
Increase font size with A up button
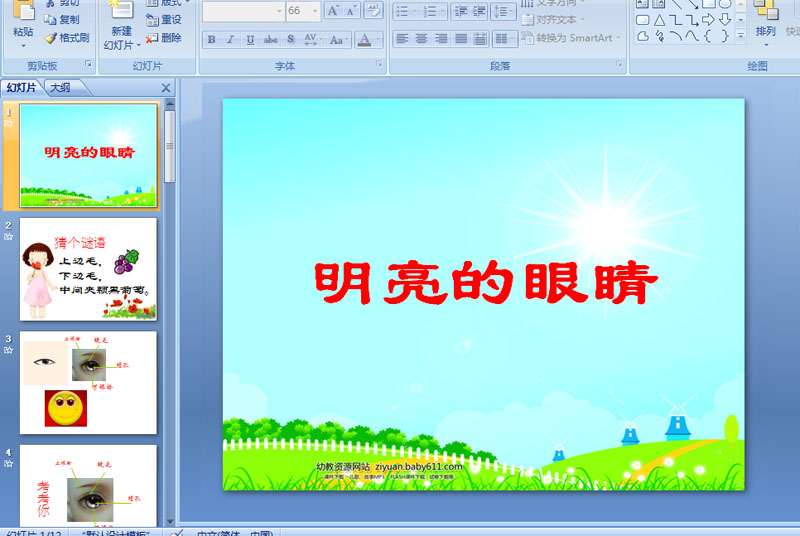333,11
